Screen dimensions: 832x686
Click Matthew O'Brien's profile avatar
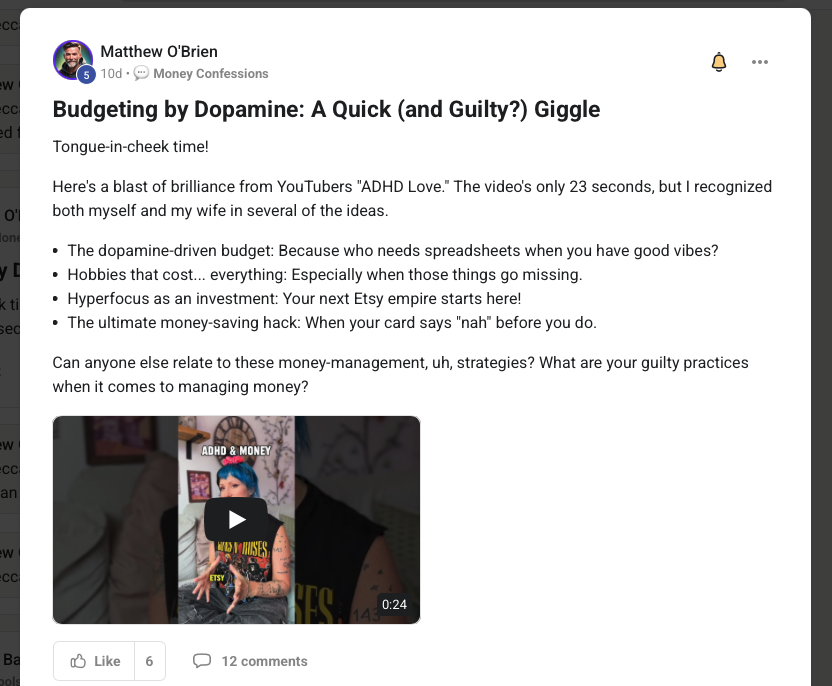click(73, 59)
